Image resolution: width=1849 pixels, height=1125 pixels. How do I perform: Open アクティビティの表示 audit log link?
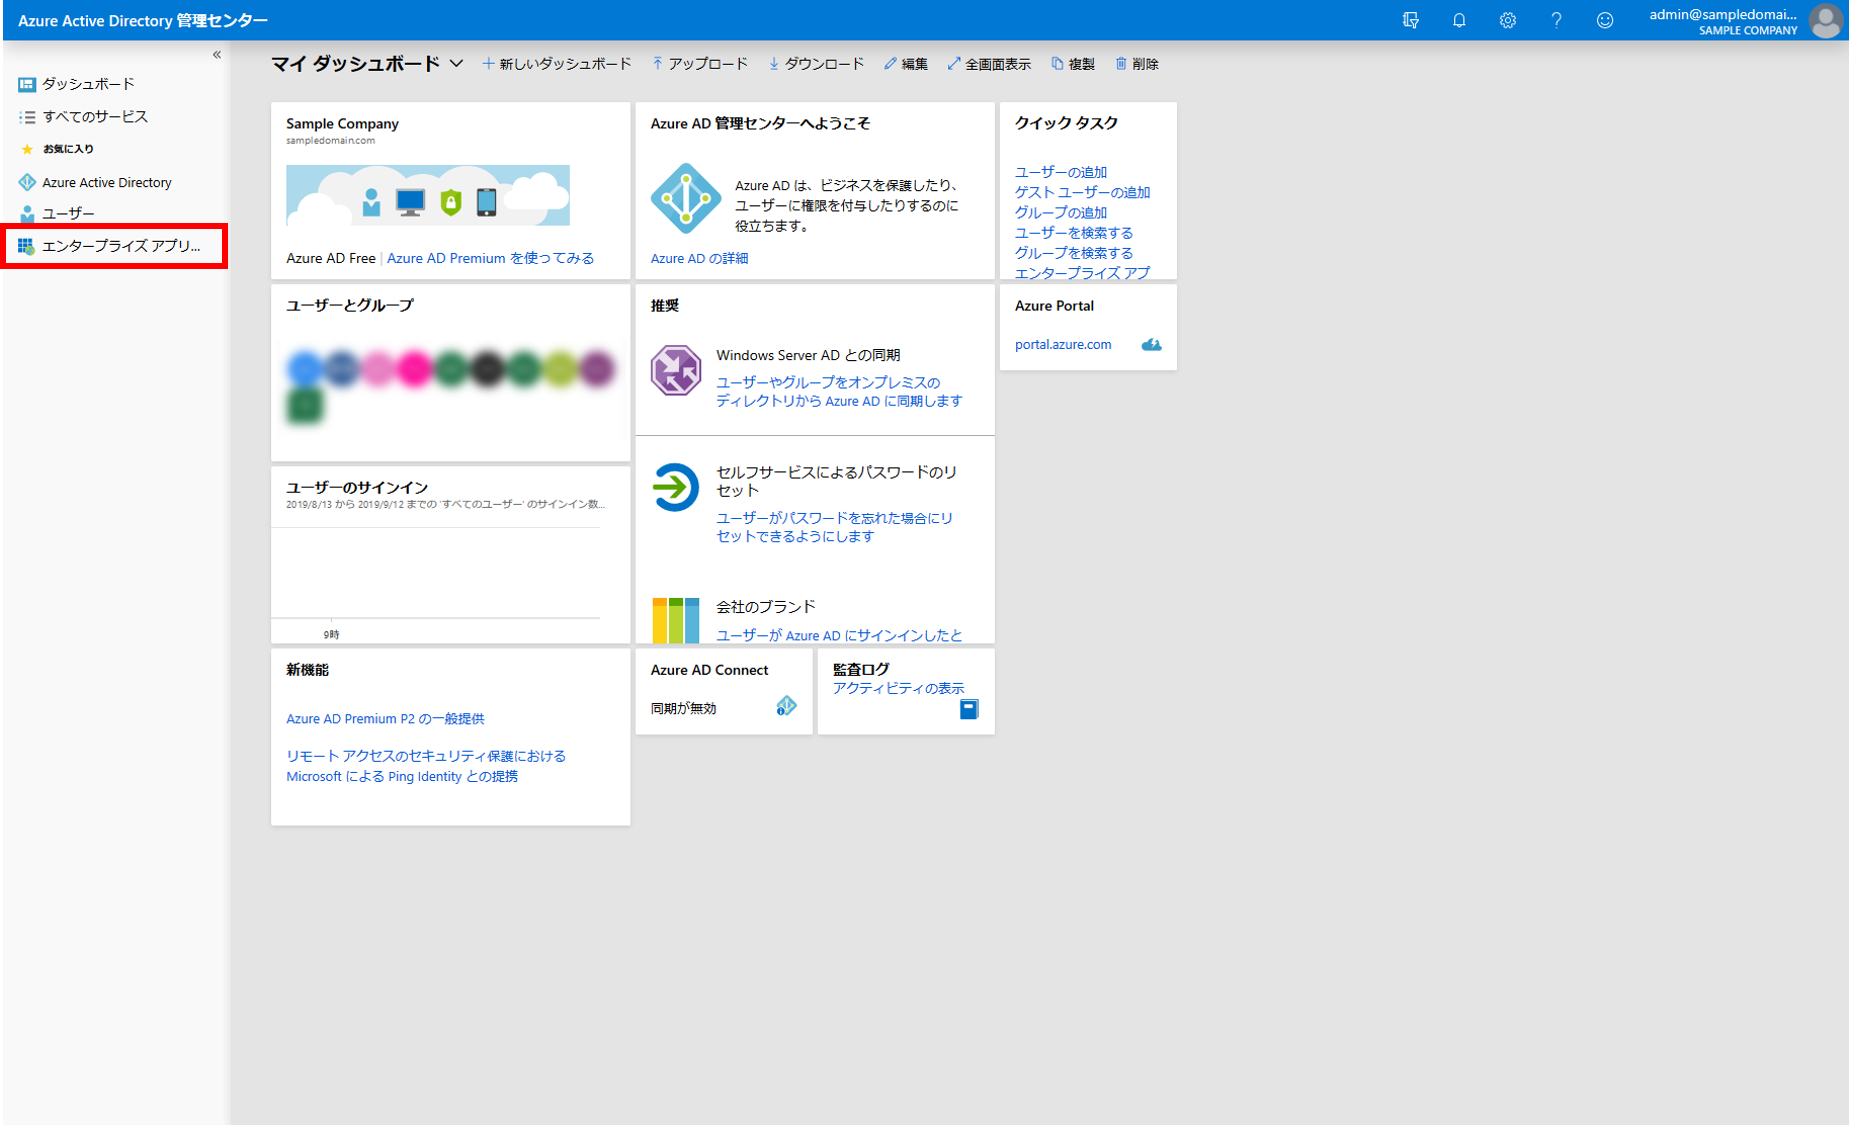898,688
